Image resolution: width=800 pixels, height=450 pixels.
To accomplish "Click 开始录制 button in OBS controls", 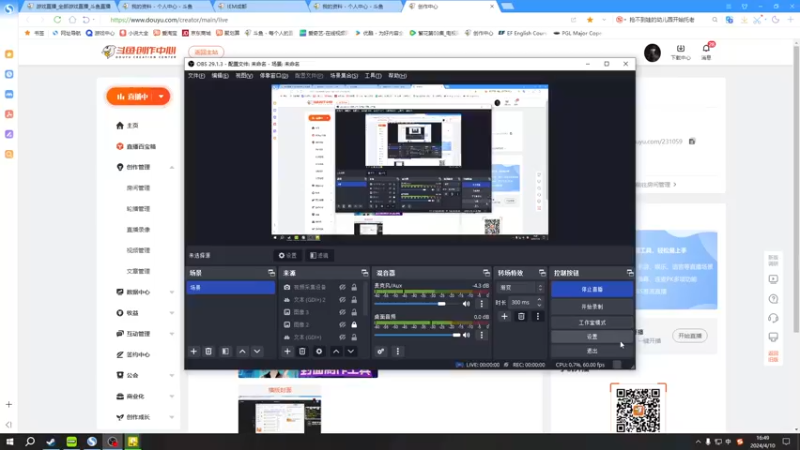I will click(592, 307).
